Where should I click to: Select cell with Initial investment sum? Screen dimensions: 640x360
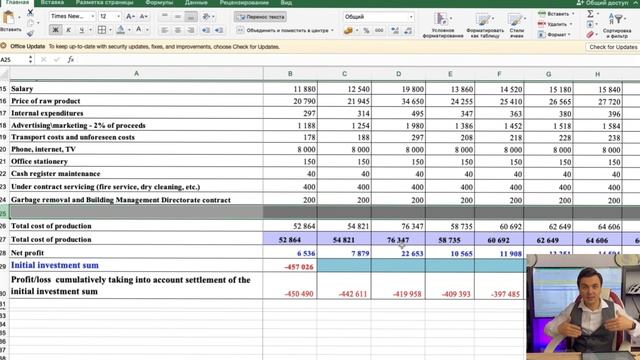pyautogui.click(x=136, y=265)
